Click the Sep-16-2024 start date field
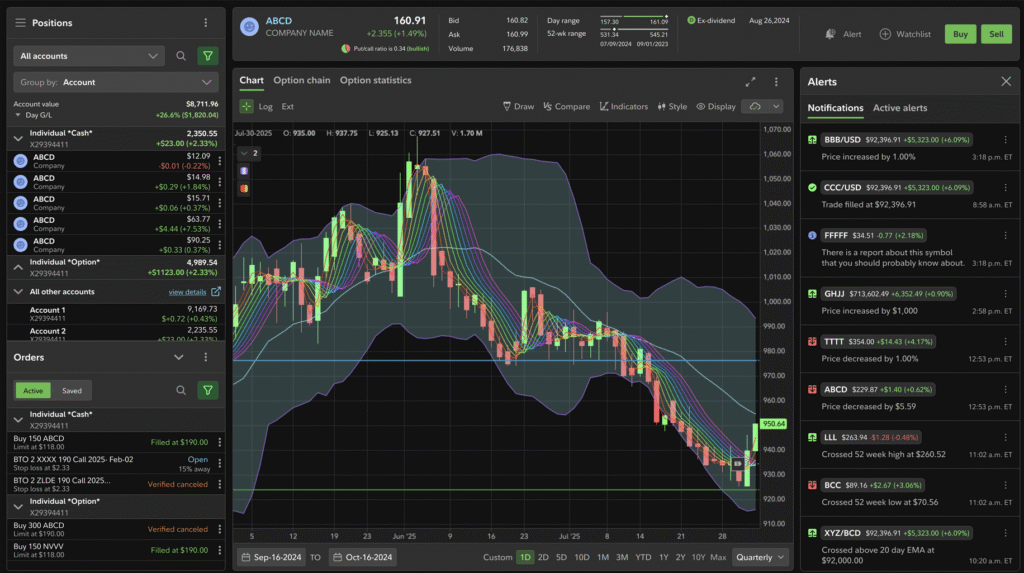The height and width of the screenshot is (573, 1024). (271, 557)
